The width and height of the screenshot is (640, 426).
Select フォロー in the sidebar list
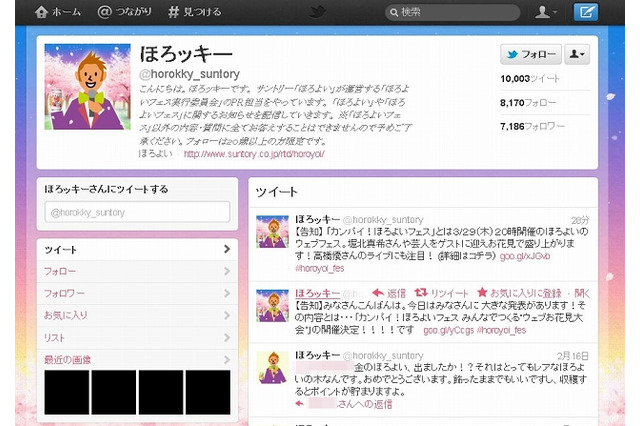137,271
